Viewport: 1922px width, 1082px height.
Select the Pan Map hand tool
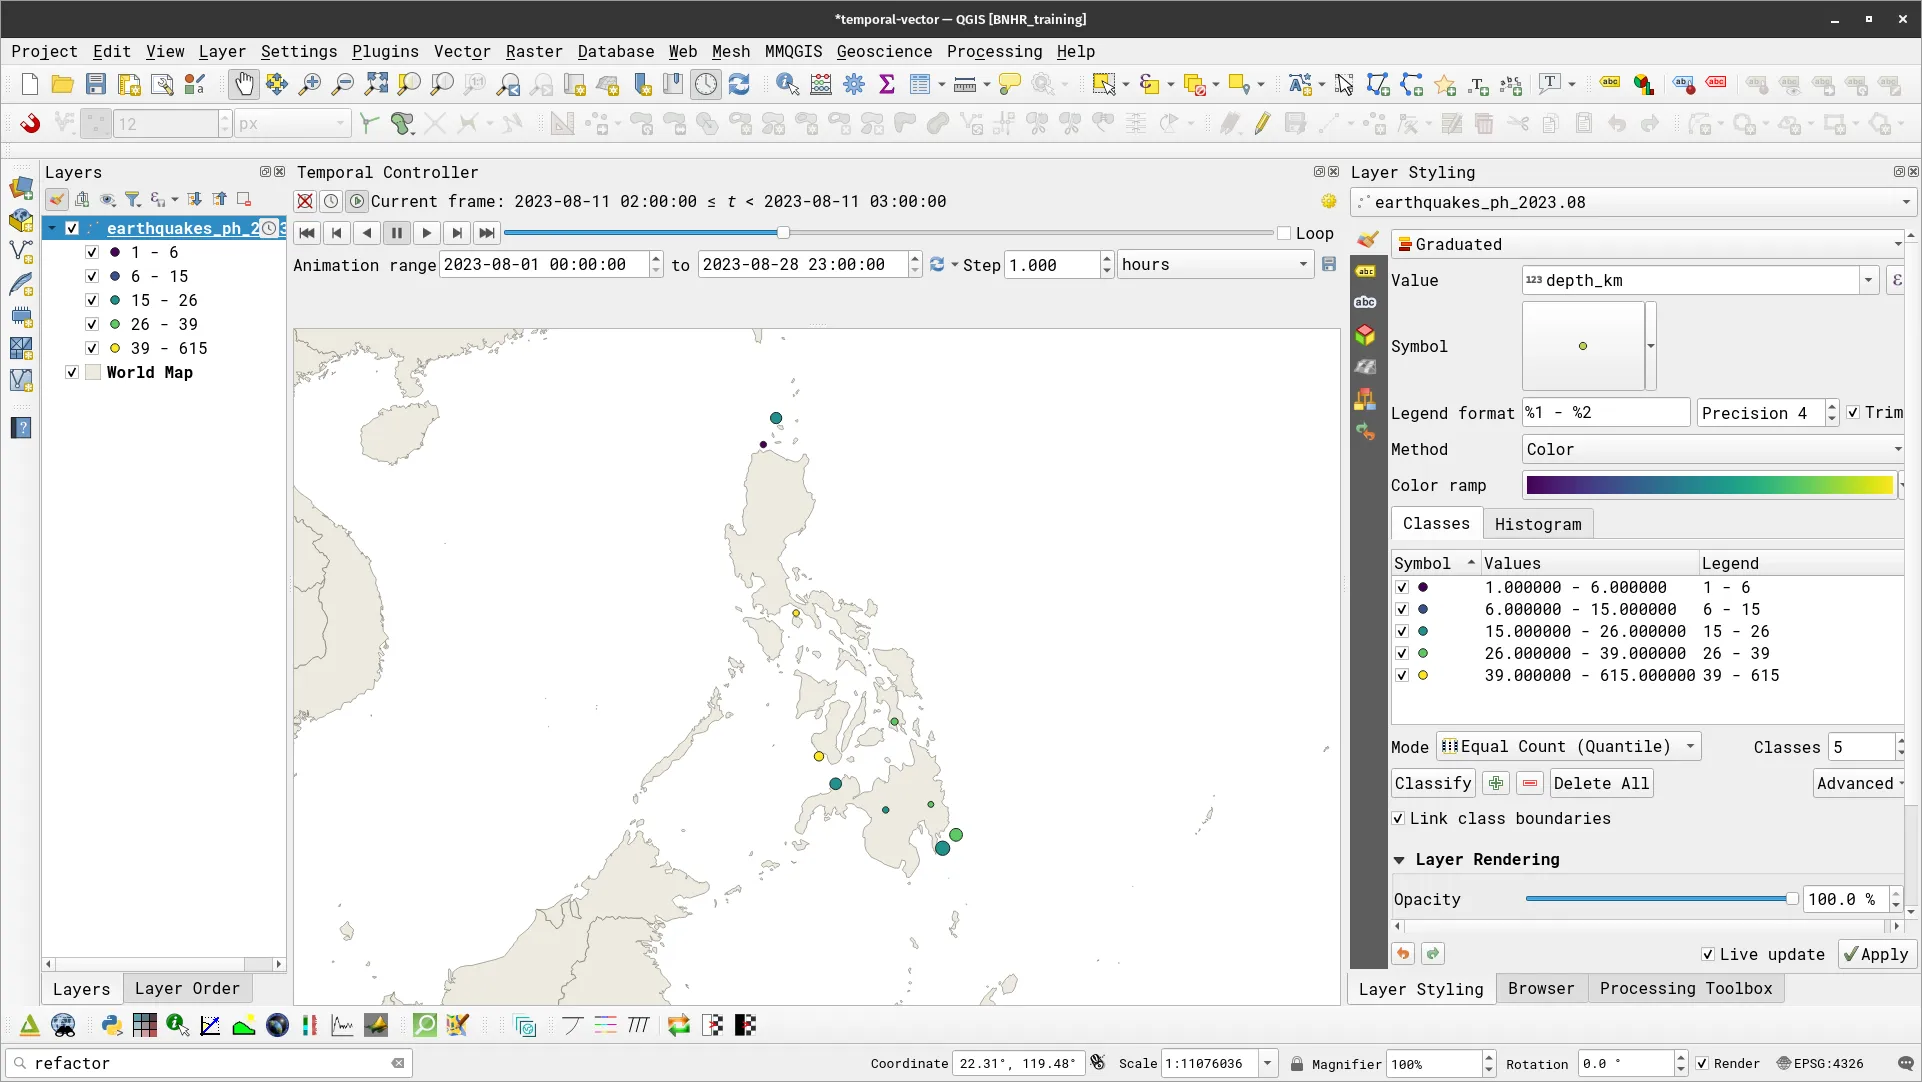243,85
